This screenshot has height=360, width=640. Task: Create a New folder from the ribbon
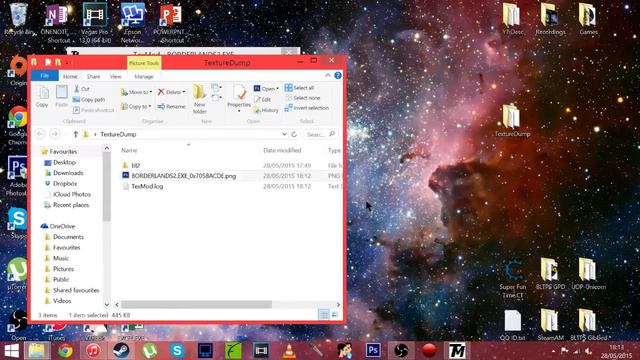point(200,99)
